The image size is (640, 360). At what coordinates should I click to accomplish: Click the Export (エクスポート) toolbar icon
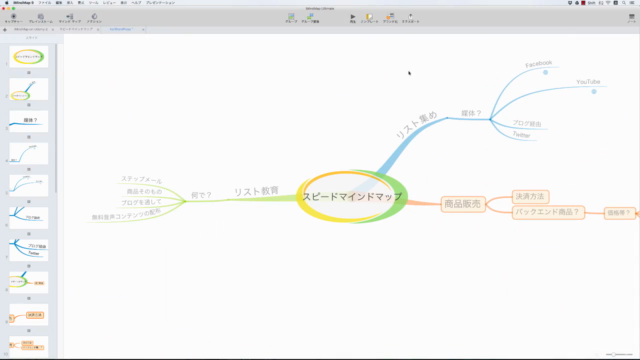point(410,18)
